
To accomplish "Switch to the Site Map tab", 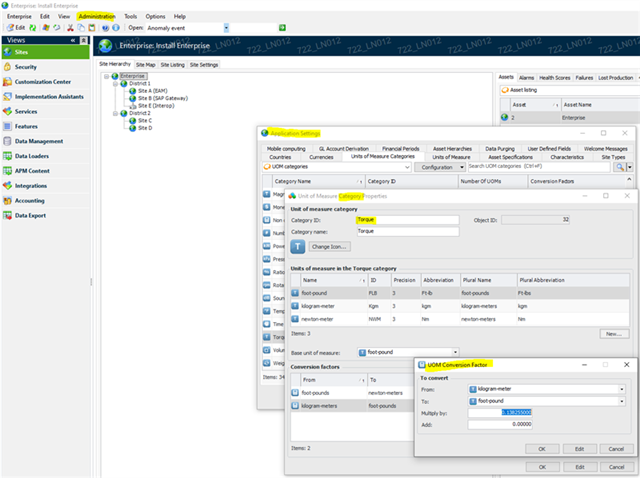I will point(146,64).
